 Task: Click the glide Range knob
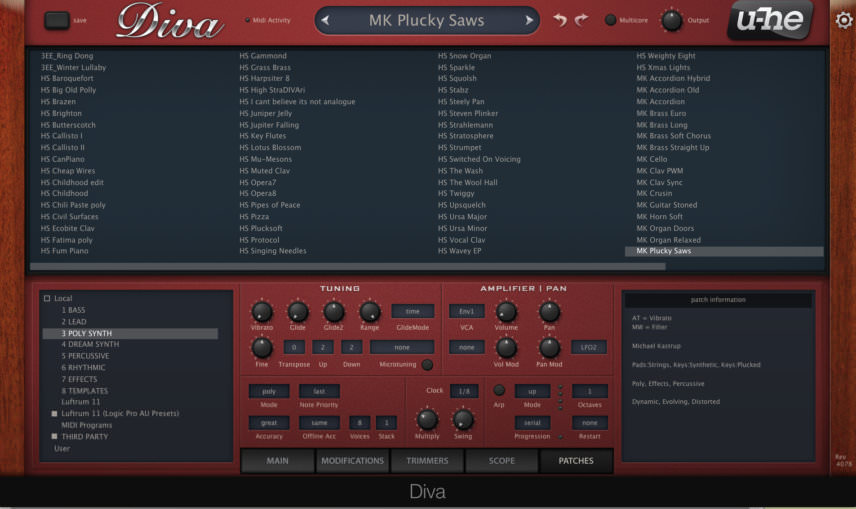pos(370,312)
